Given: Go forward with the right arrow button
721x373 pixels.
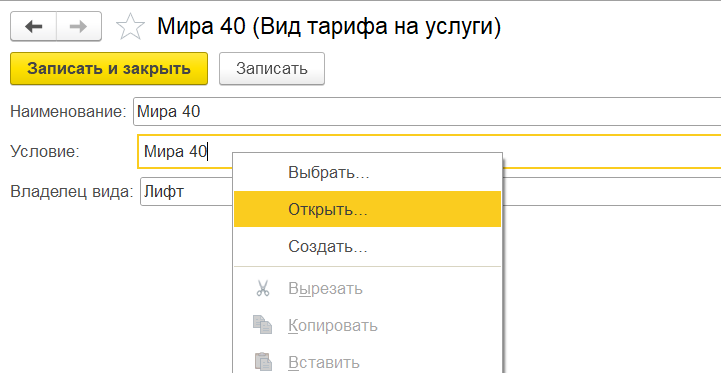Looking at the screenshot, I should tap(79, 27).
